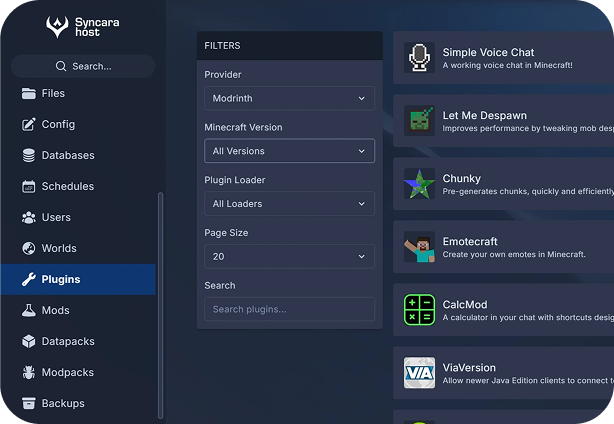Open the Minecraft Version dropdown
Screen dimensions: 614x424
pyautogui.click(x=289, y=151)
